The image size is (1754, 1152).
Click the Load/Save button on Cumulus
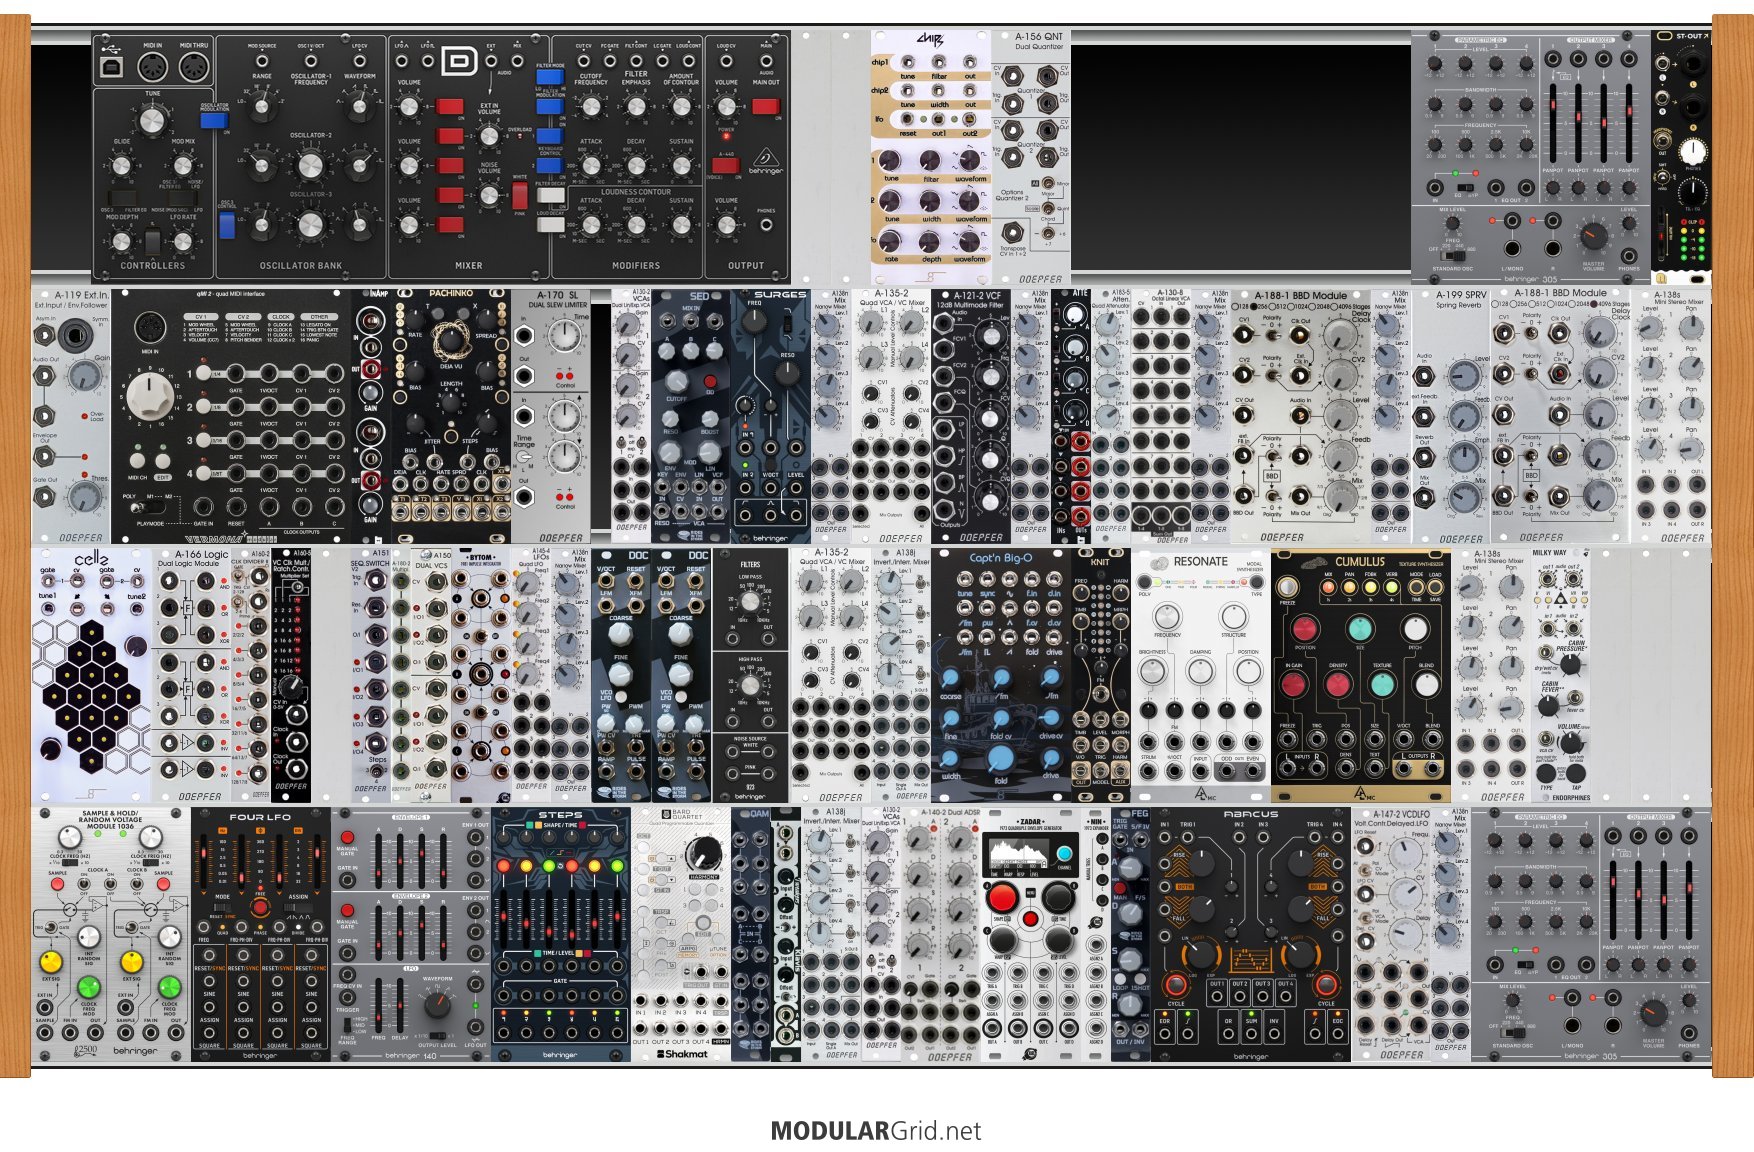pos(1436,588)
